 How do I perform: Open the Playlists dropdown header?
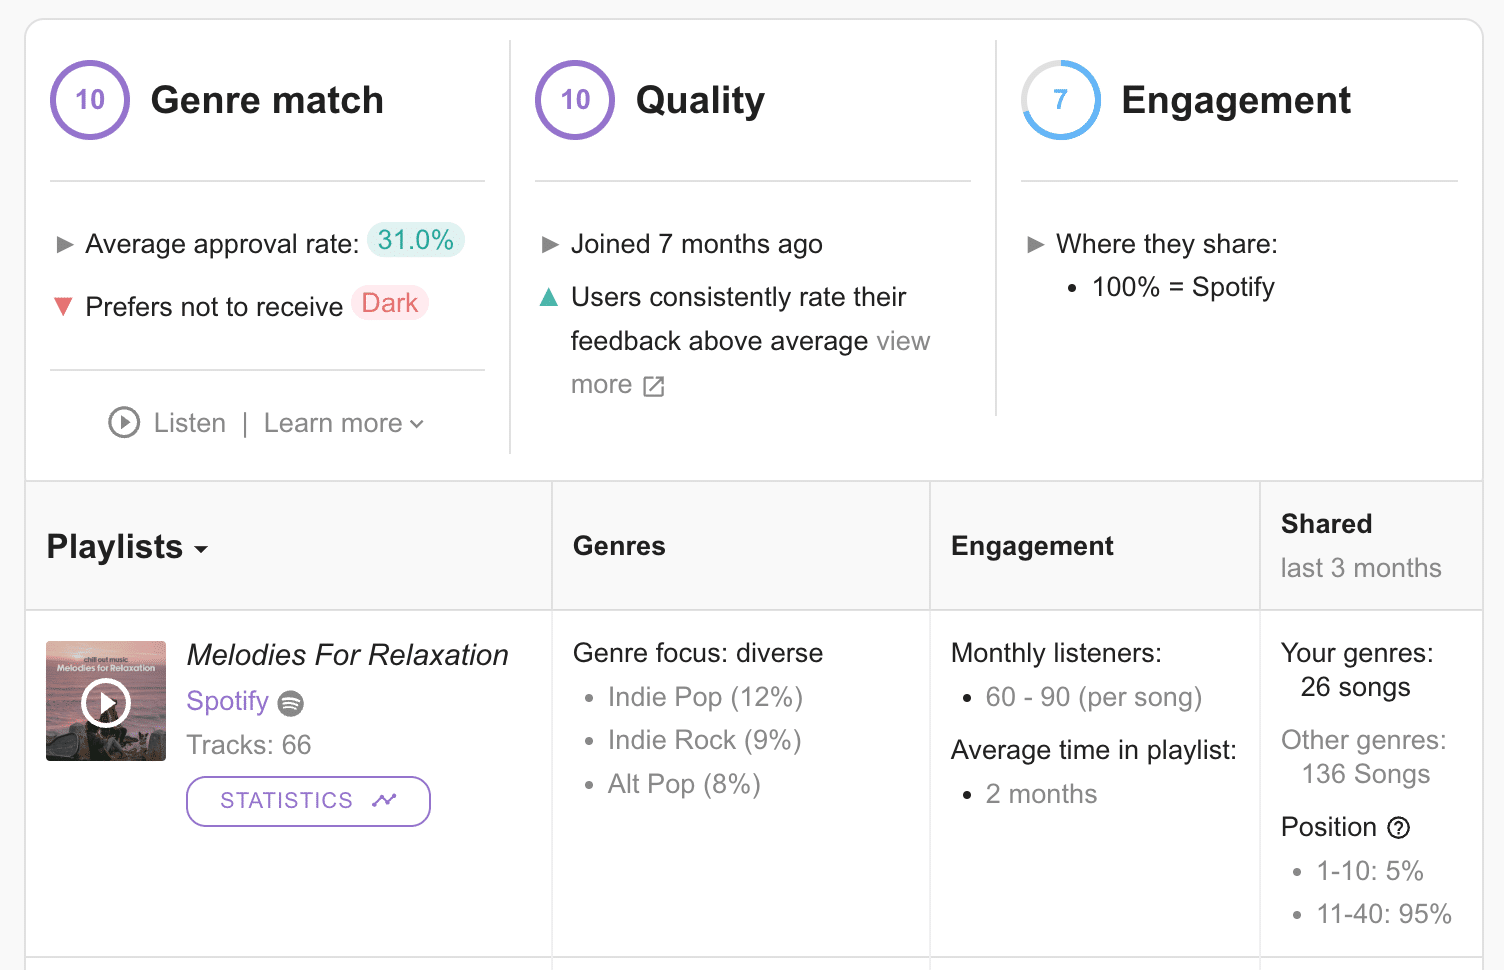pos(127,547)
